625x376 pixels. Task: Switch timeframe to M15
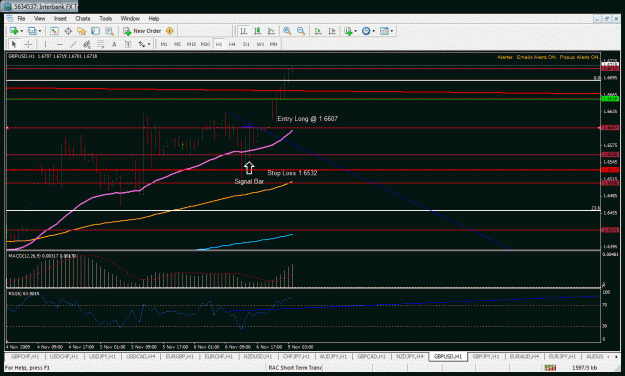tap(191, 44)
